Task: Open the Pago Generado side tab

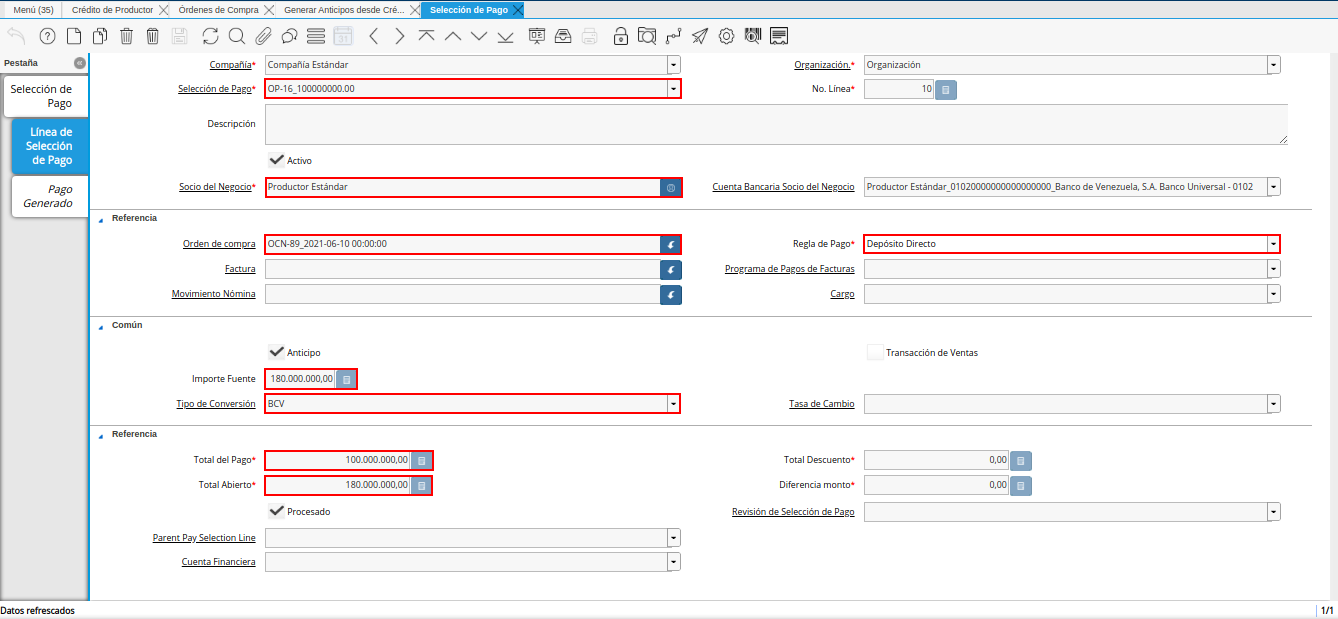Action: click(49, 196)
